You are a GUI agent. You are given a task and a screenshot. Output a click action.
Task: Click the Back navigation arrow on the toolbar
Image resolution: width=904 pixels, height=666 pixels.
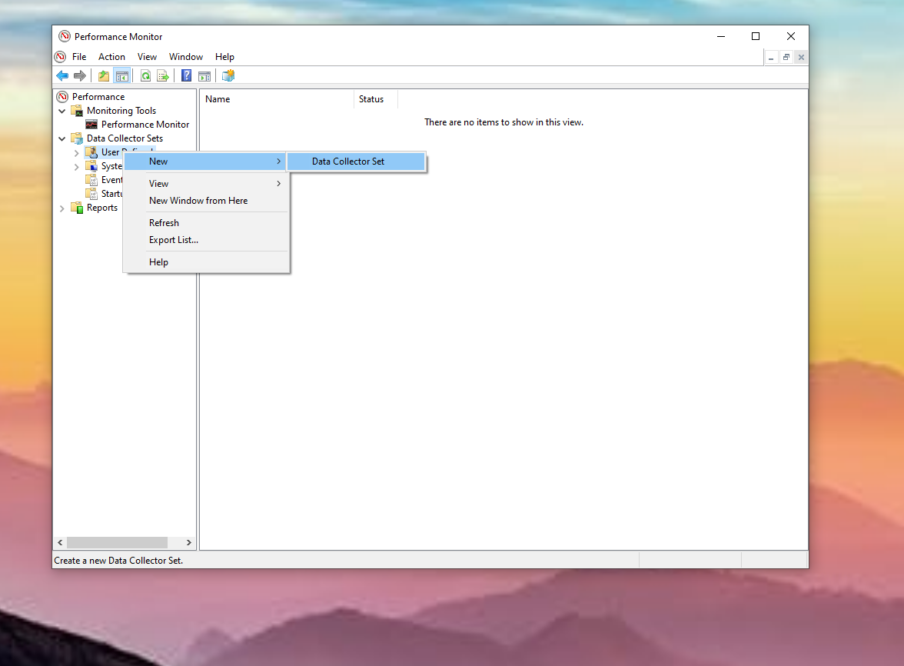point(62,75)
